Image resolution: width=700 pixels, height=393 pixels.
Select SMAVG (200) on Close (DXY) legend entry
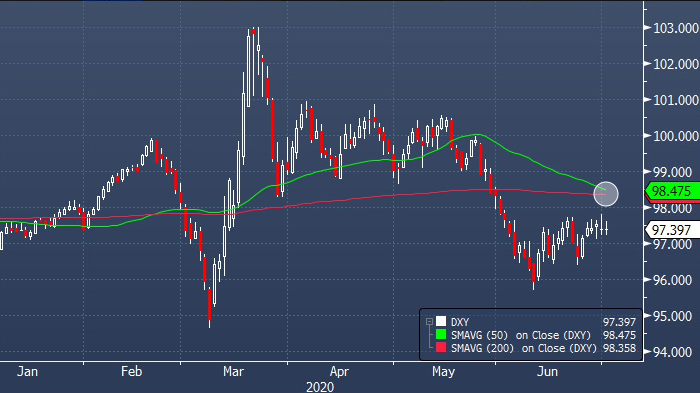[524, 348]
